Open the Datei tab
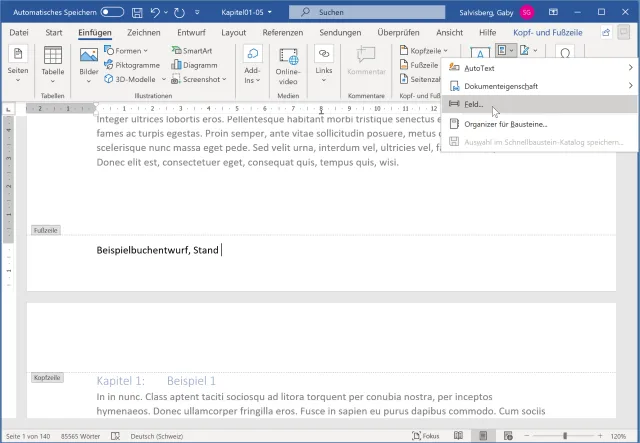 tap(19, 32)
